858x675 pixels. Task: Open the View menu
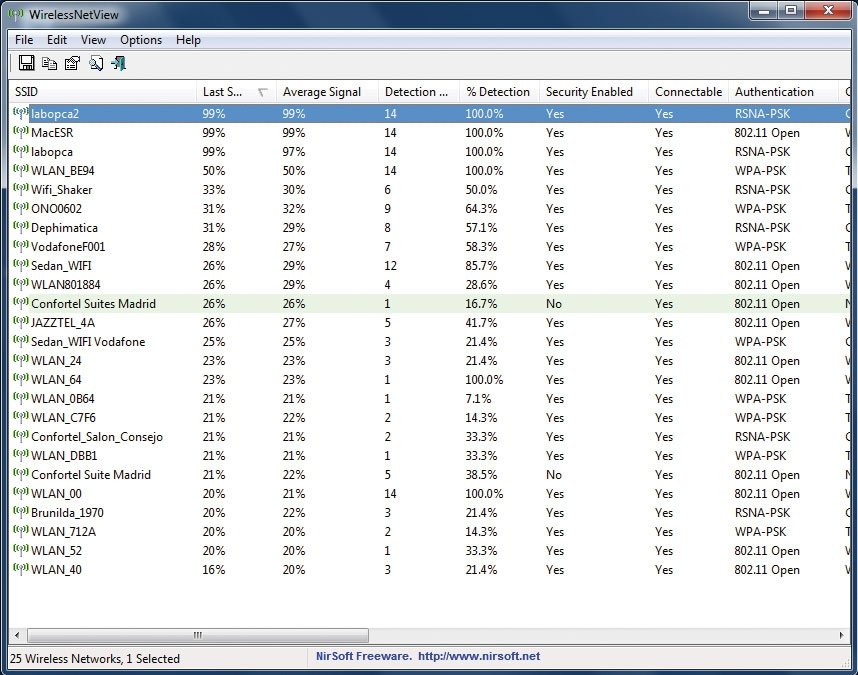click(x=93, y=40)
